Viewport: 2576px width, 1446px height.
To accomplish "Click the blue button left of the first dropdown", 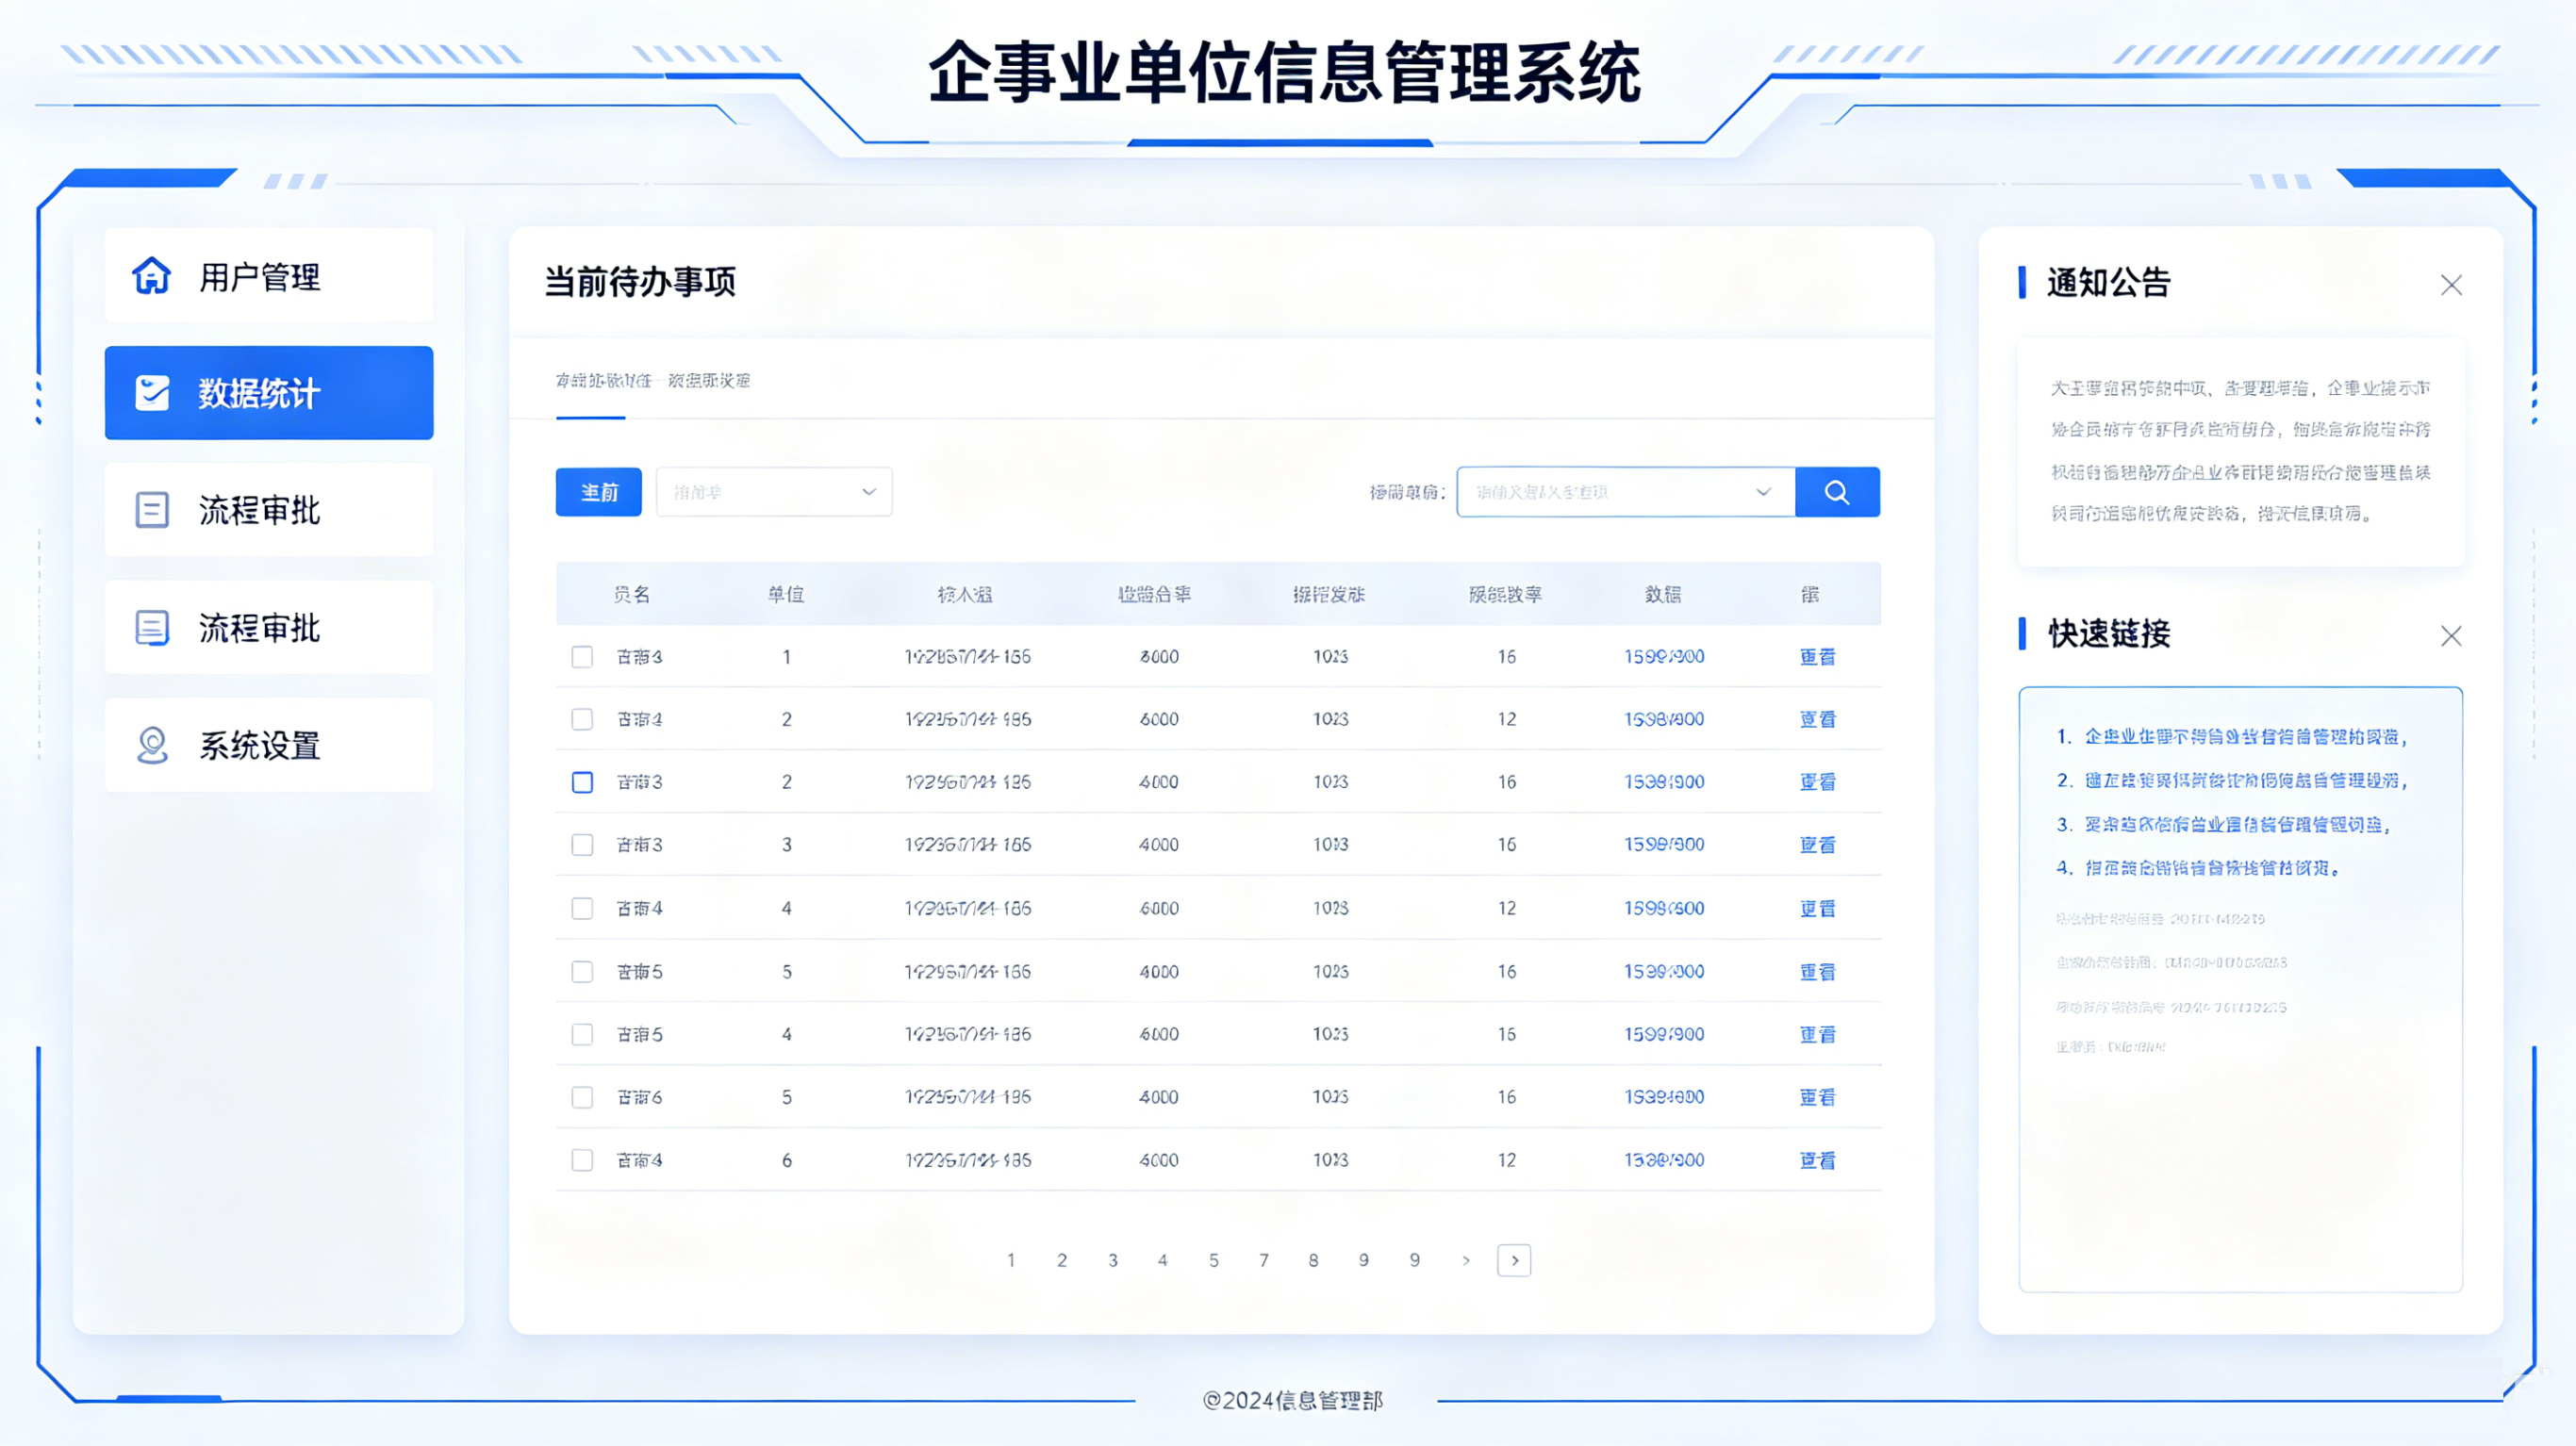I will click(599, 492).
